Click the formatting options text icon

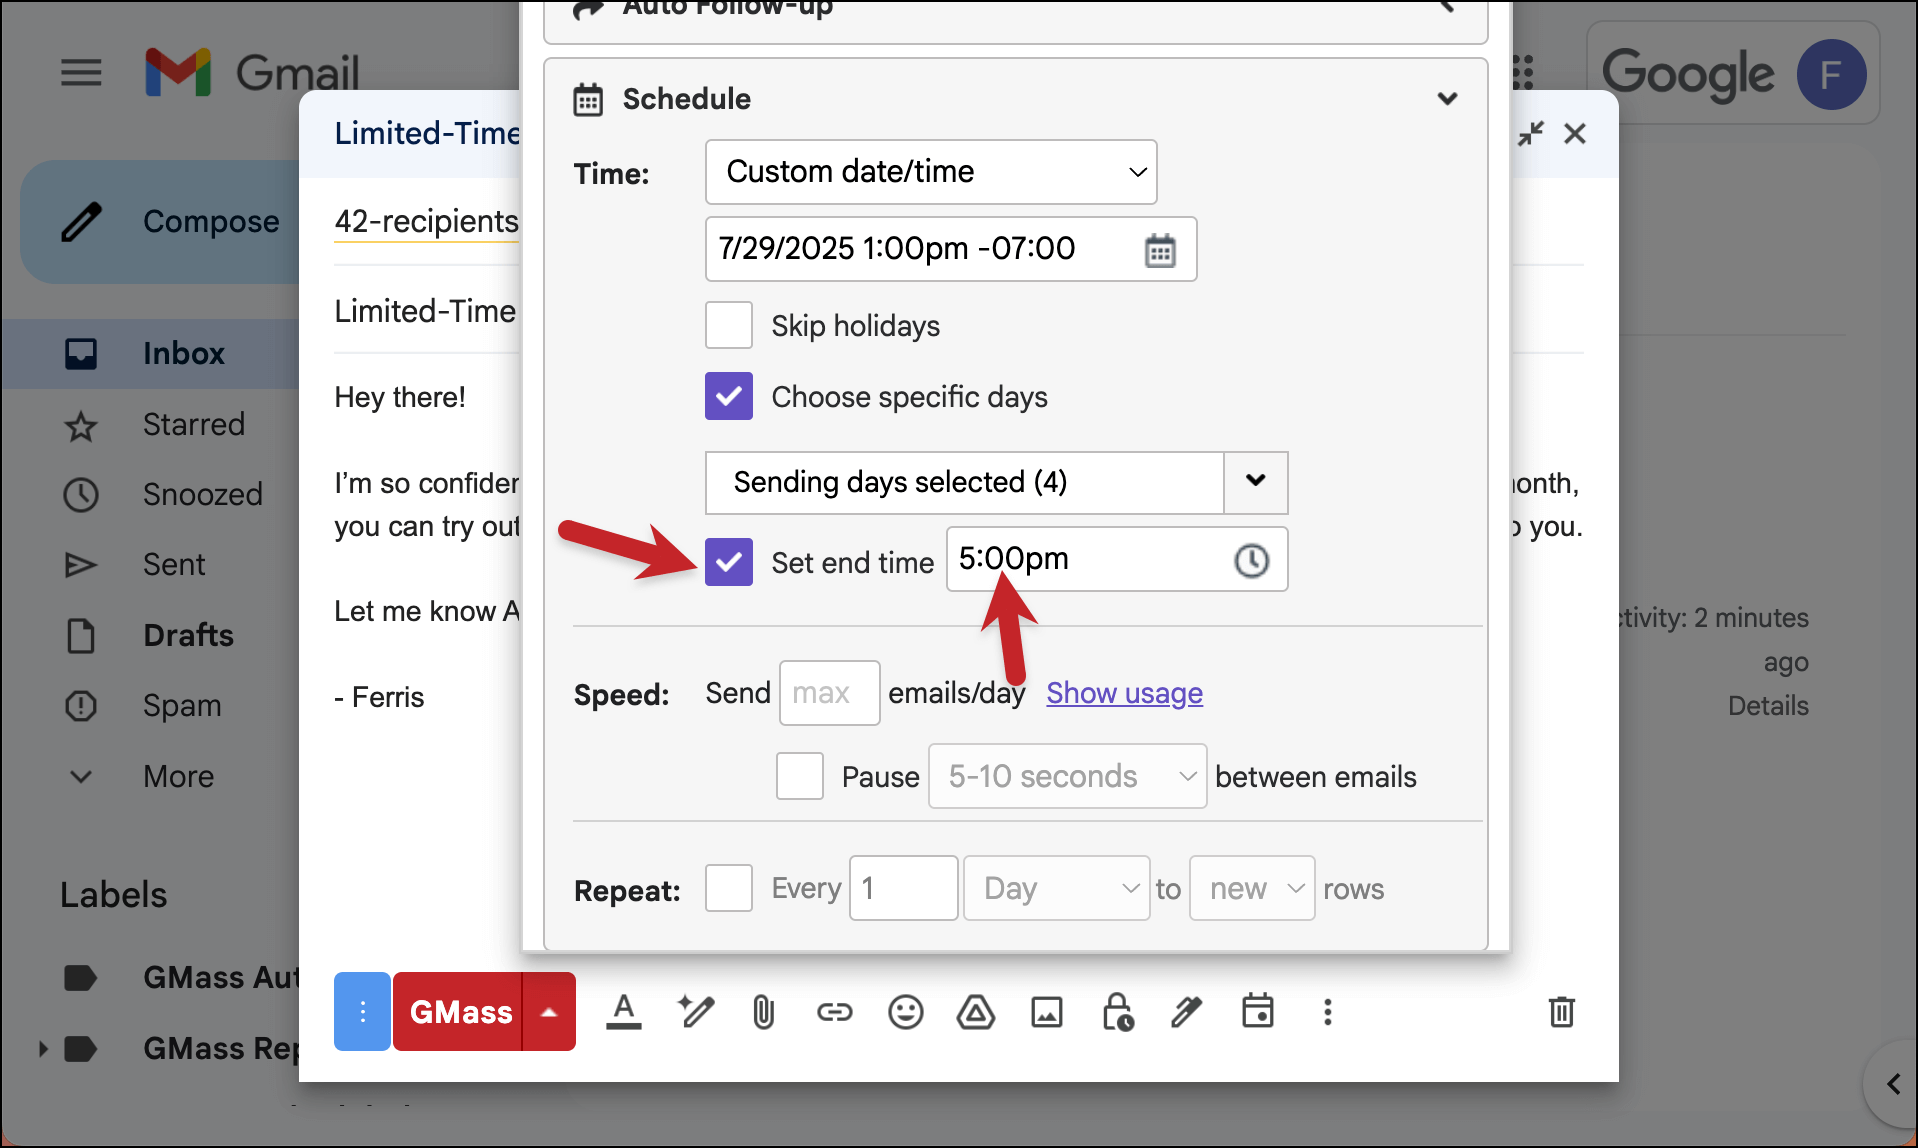(x=623, y=1012)
